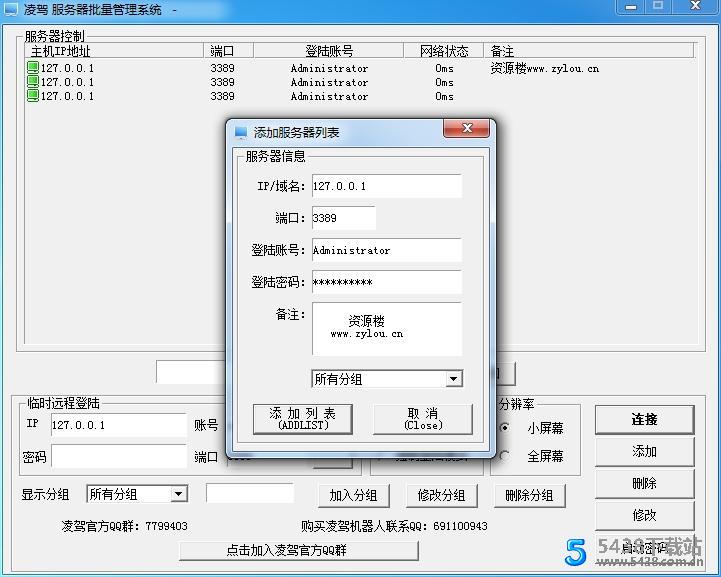
Task: Click the second row's Administrator cell
Action: pyautogui.click(x=329, y=82)
